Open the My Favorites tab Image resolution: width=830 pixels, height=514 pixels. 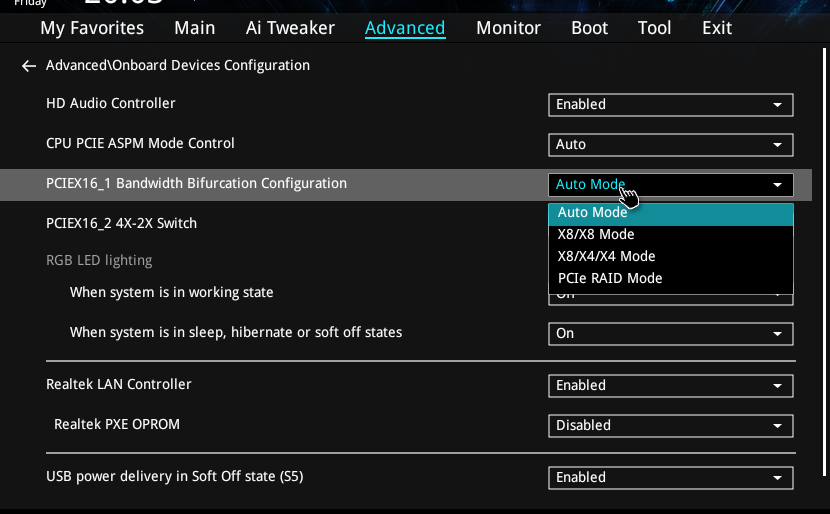94,28
